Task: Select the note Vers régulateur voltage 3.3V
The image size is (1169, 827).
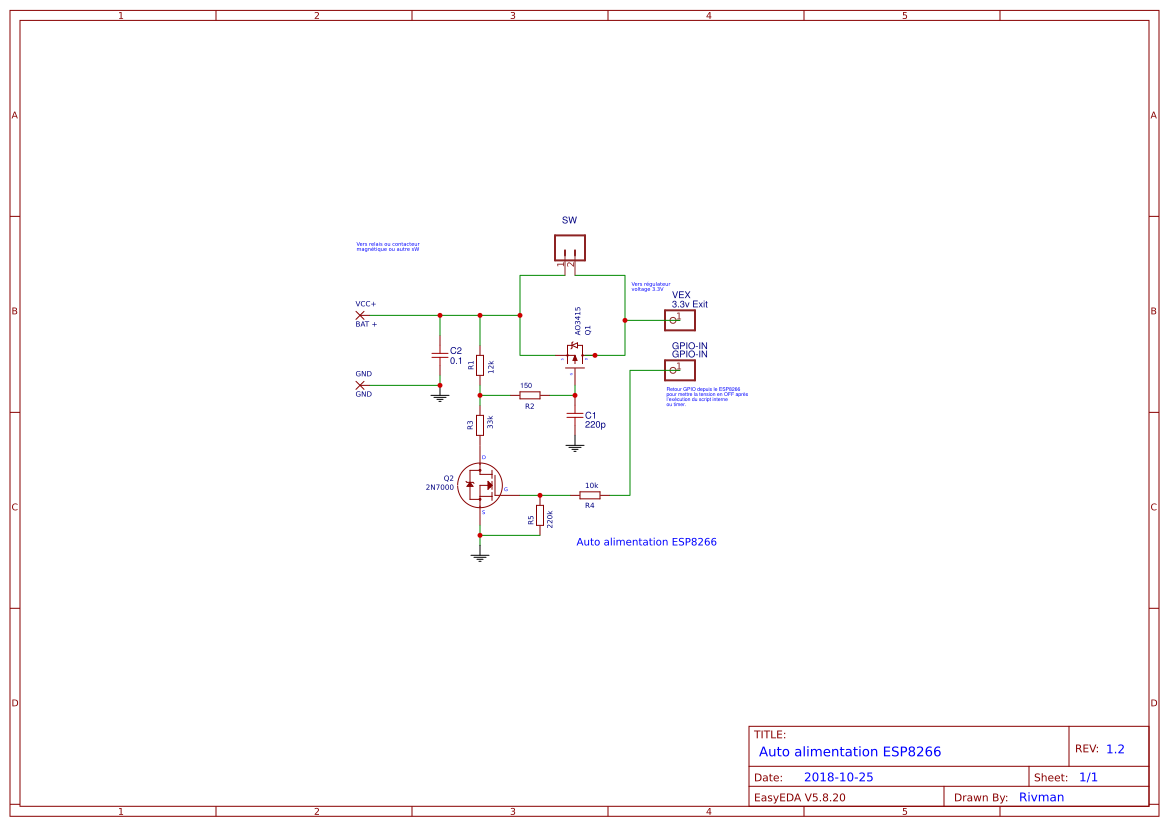Action: click(x=651, y=287)
